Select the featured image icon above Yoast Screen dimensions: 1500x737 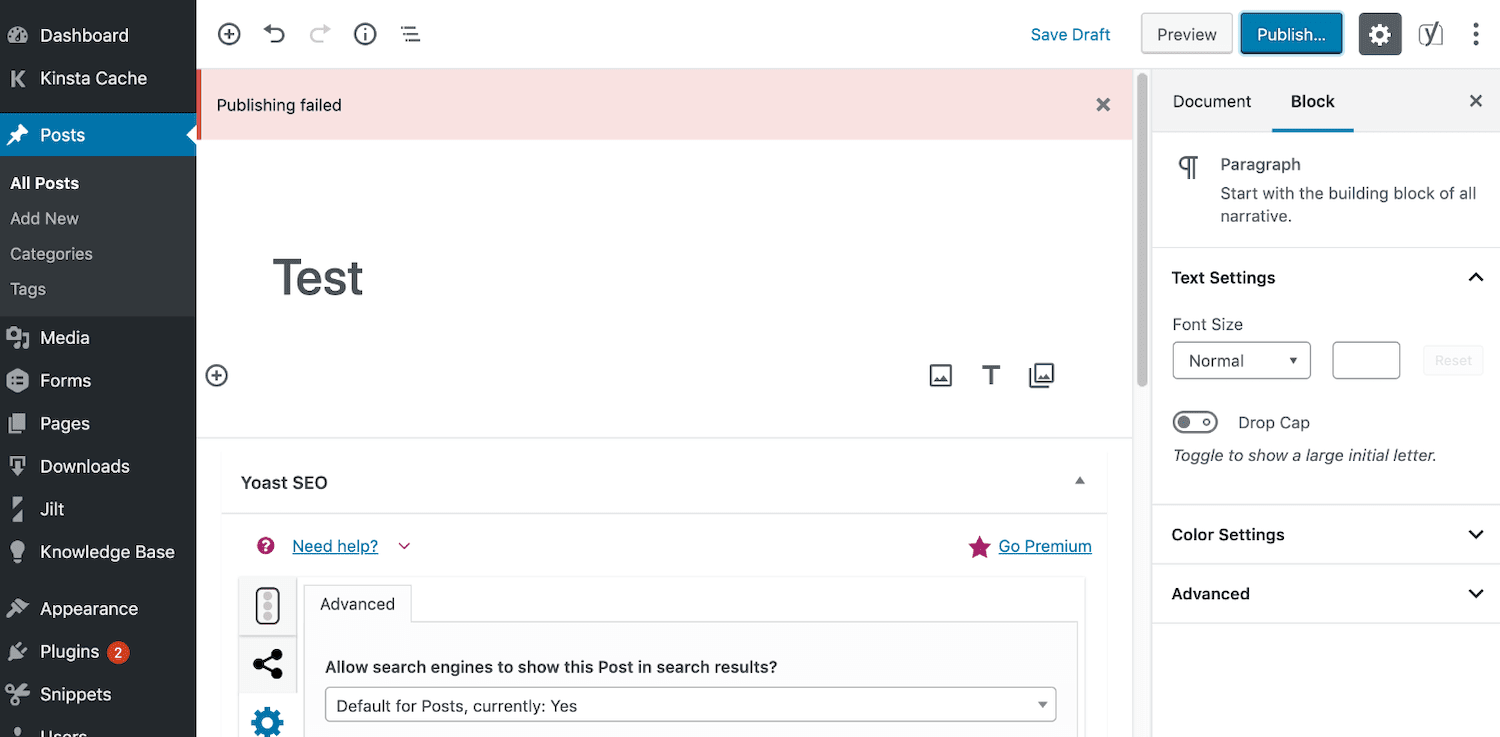(940, 375)
